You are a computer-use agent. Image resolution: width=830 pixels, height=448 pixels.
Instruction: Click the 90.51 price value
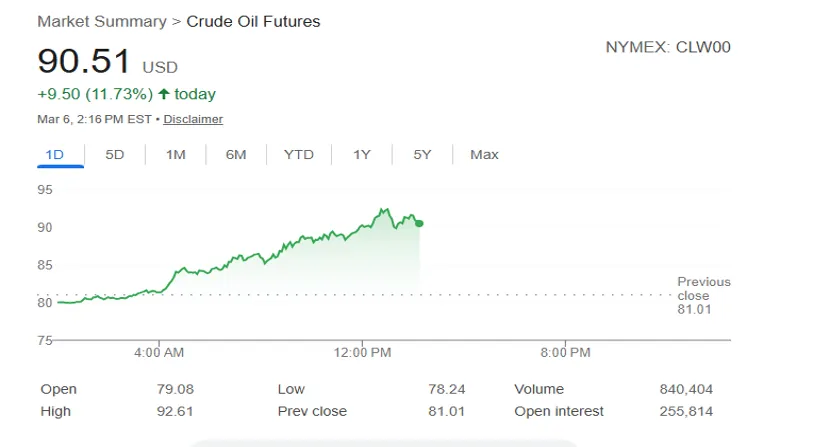point(84,62)
